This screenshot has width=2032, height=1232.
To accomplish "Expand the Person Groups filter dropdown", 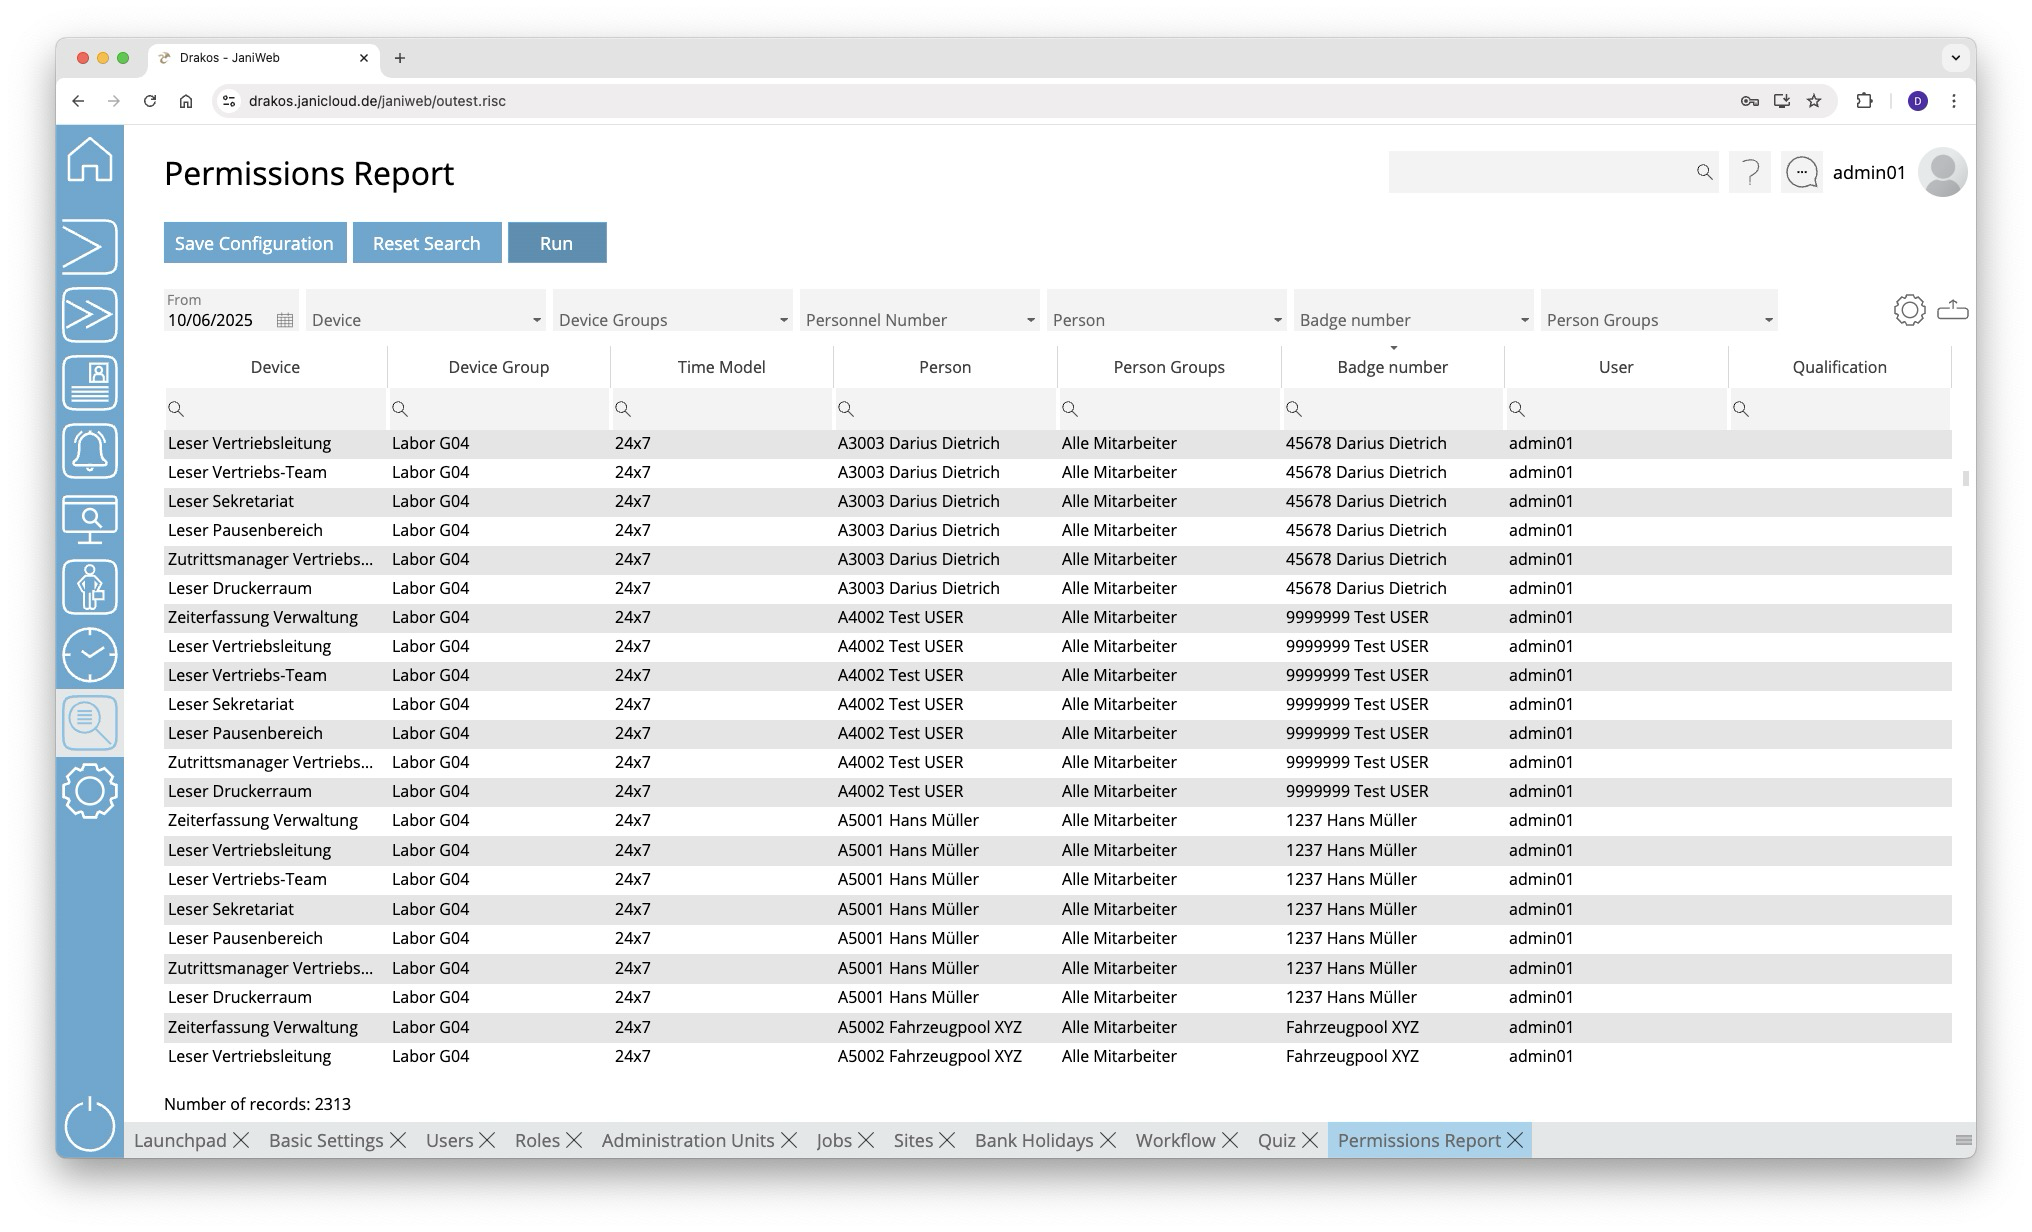I will (1768, 320).
